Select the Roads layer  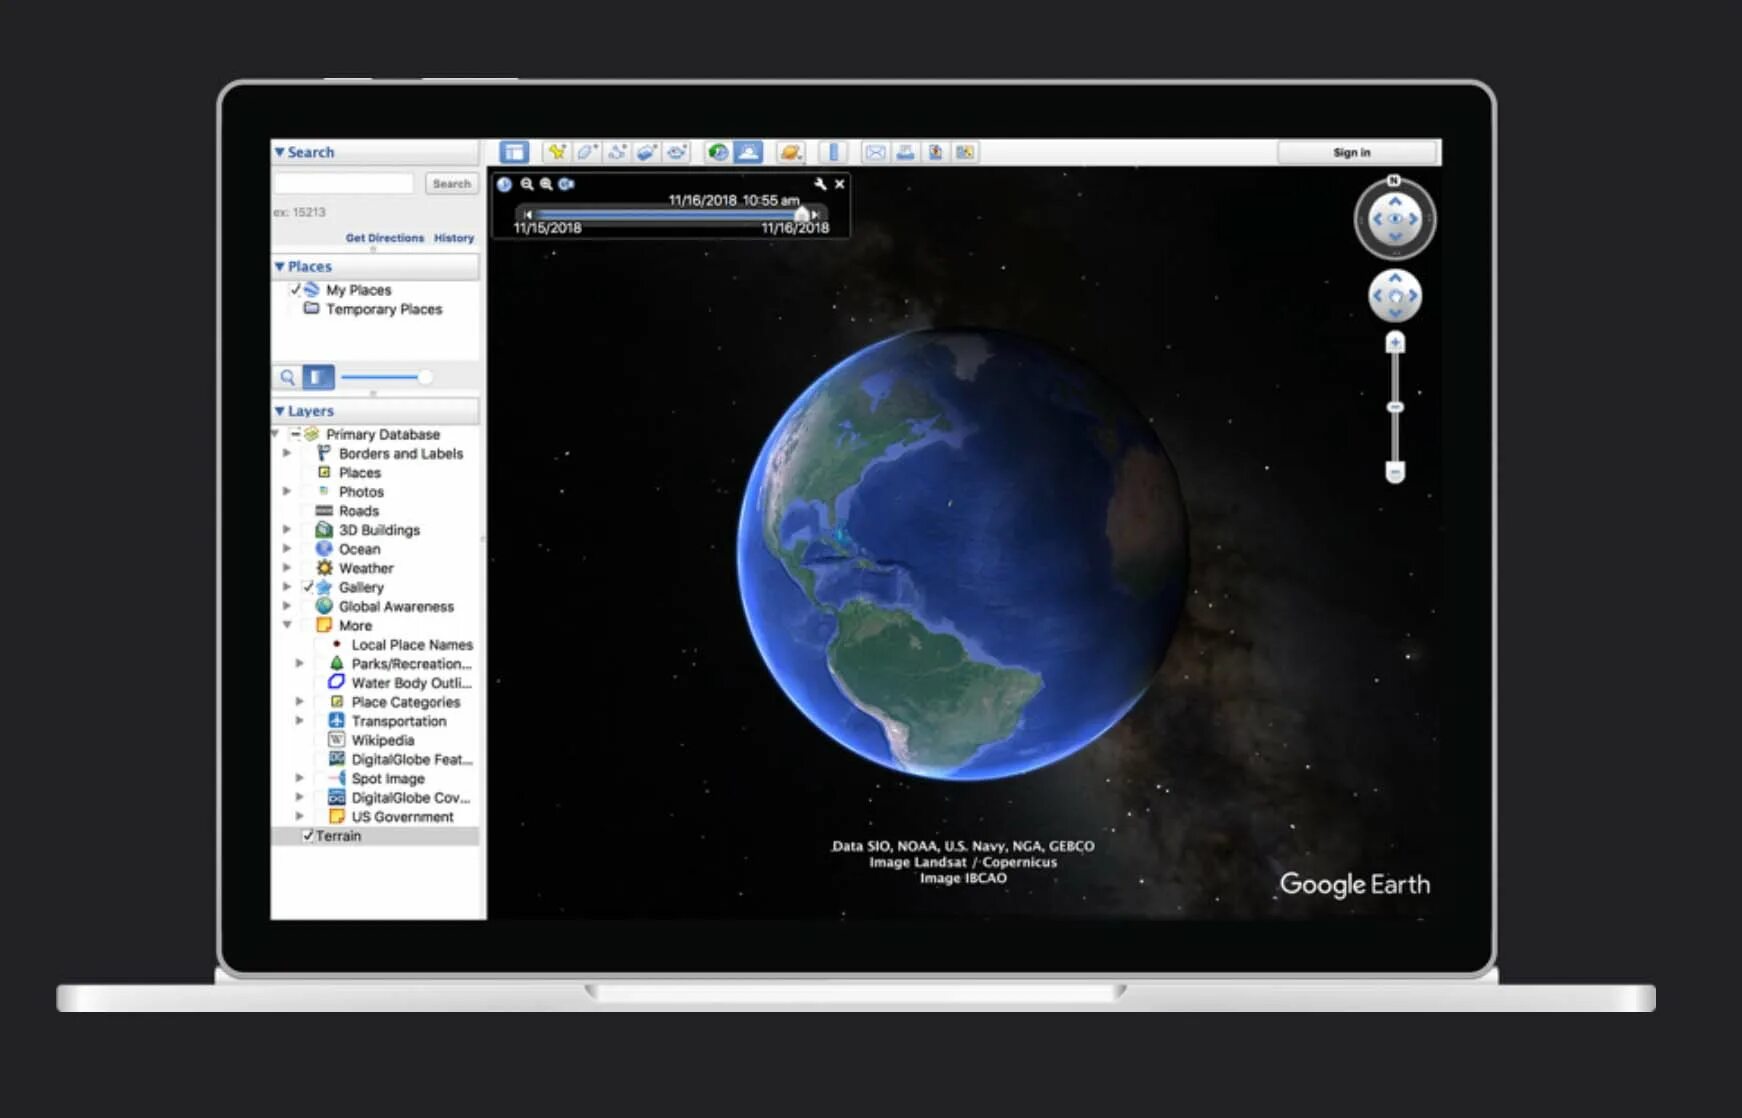coord(359,511)
